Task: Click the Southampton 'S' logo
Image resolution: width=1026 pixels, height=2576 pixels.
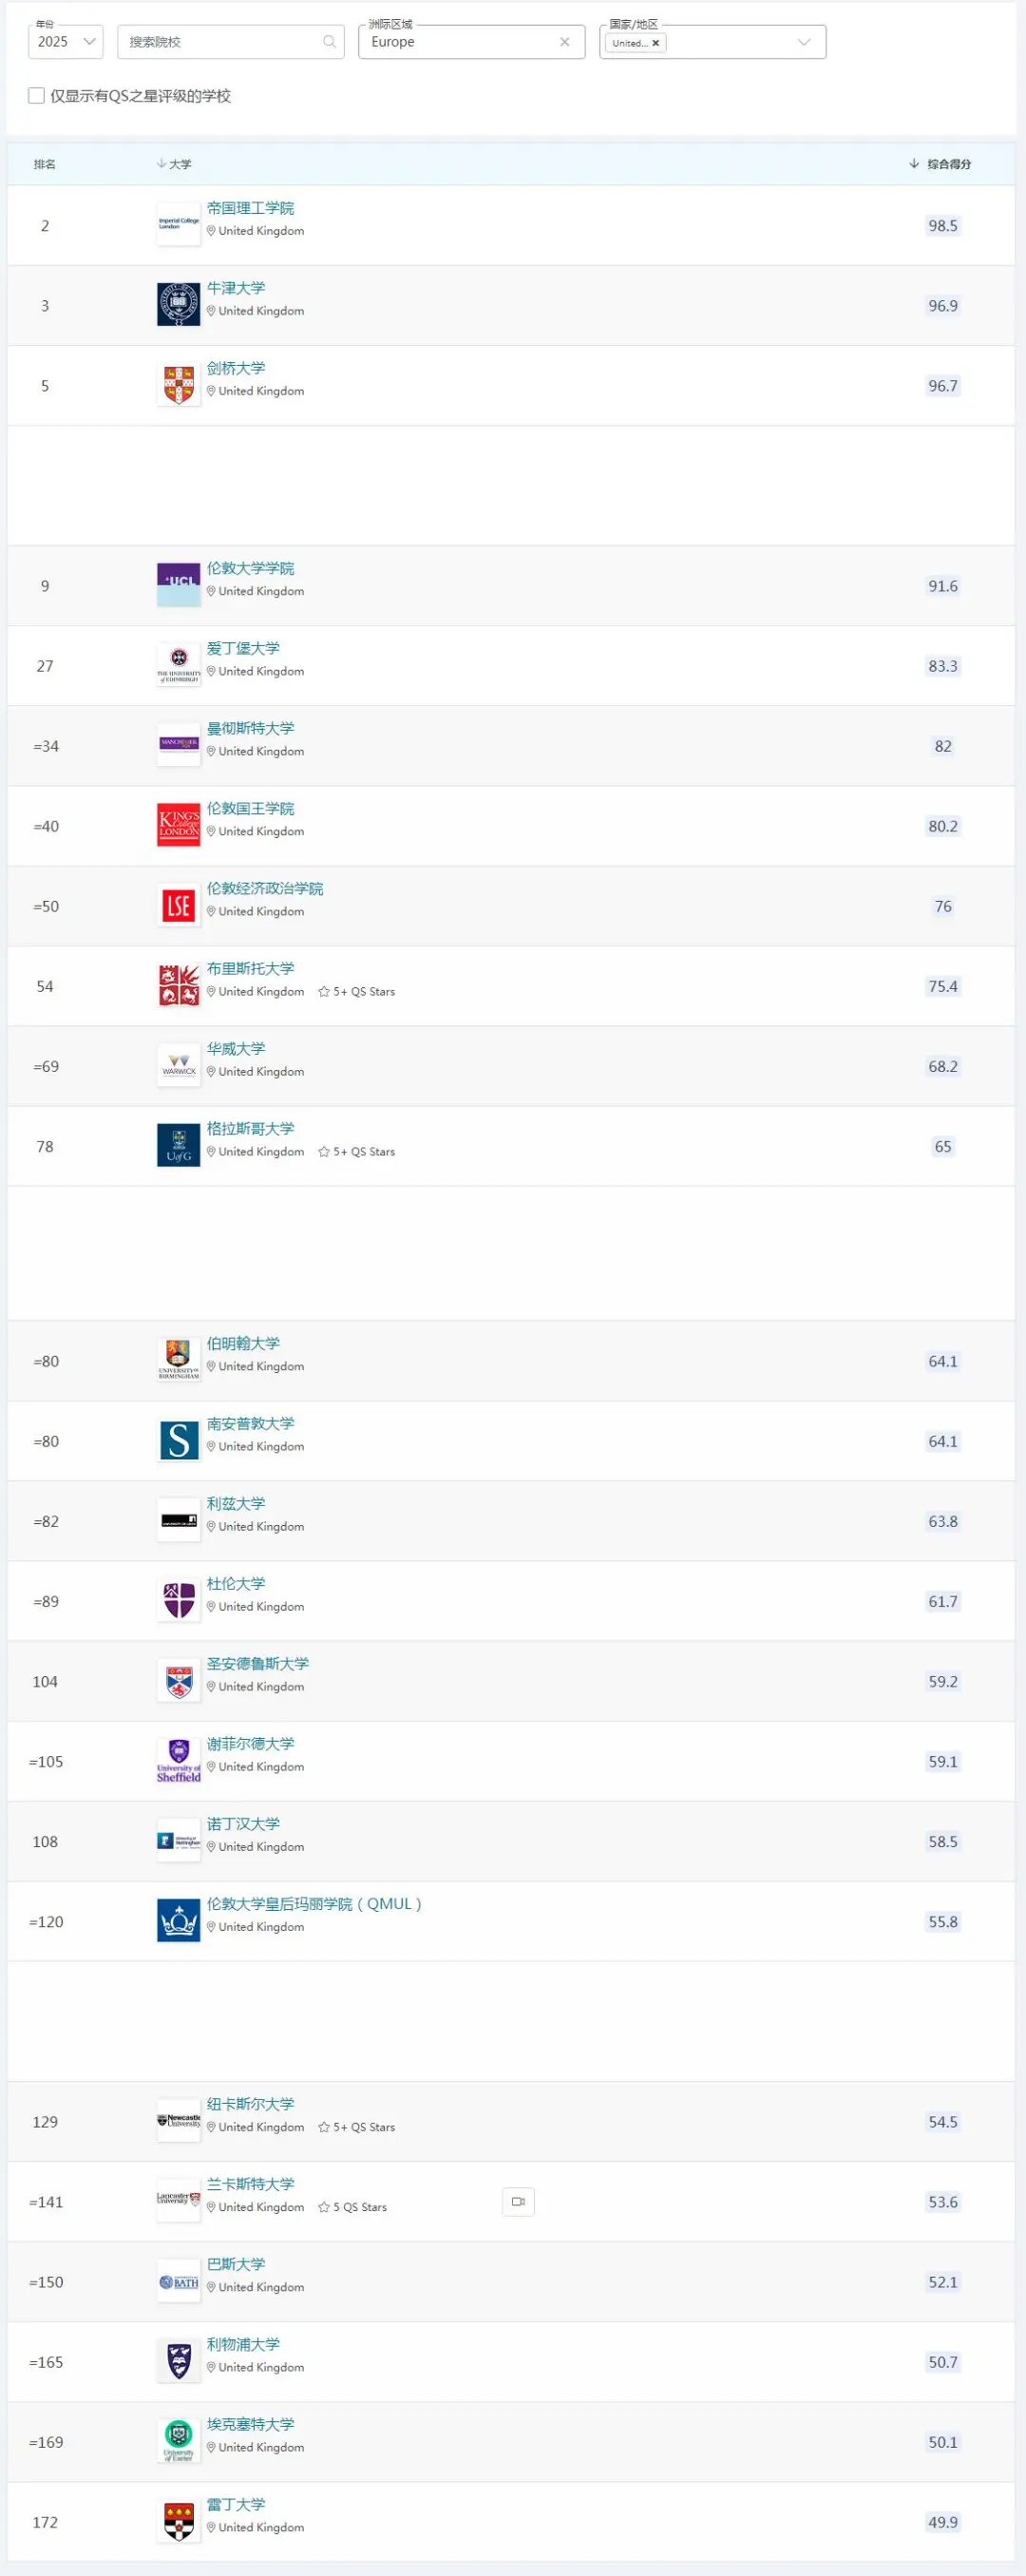Action: (x=179, y=1440)
